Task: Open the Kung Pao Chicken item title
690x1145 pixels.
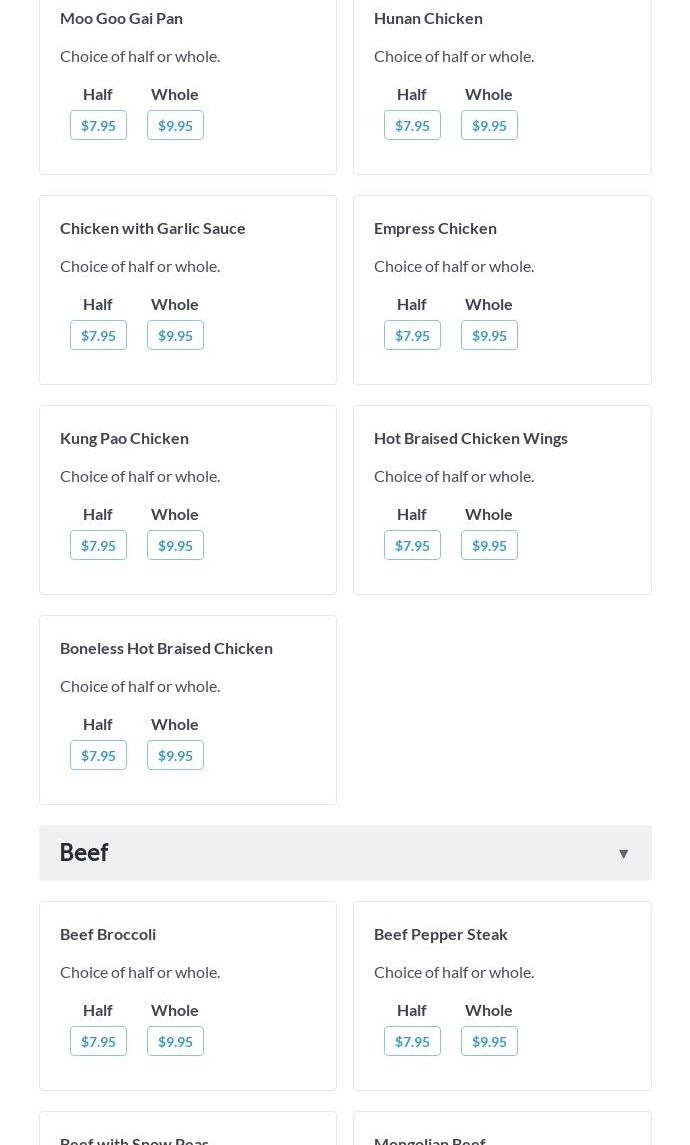Action: tap(124, 438)
